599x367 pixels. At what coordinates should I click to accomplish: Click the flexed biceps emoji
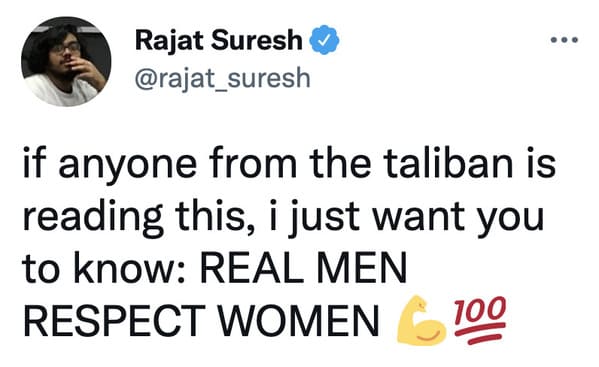point(421,321)
